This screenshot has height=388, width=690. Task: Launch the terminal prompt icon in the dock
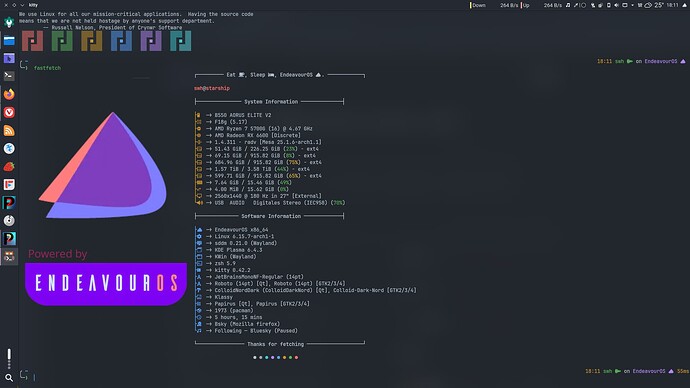pos(9,76)
